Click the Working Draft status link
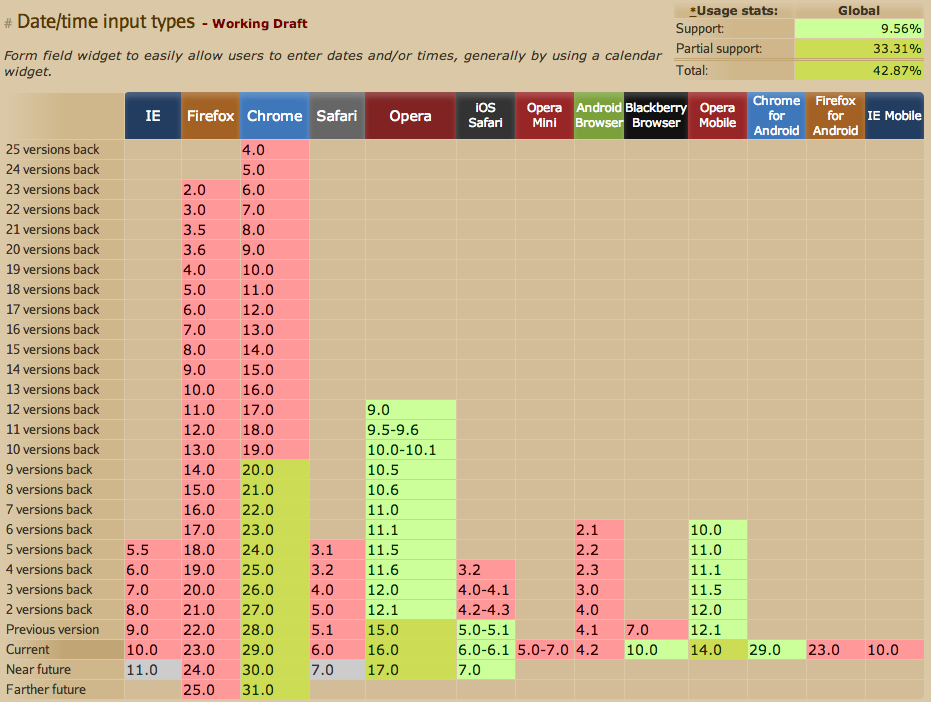Viewport: 931px width, 702px height. click(x=259, y=24)
